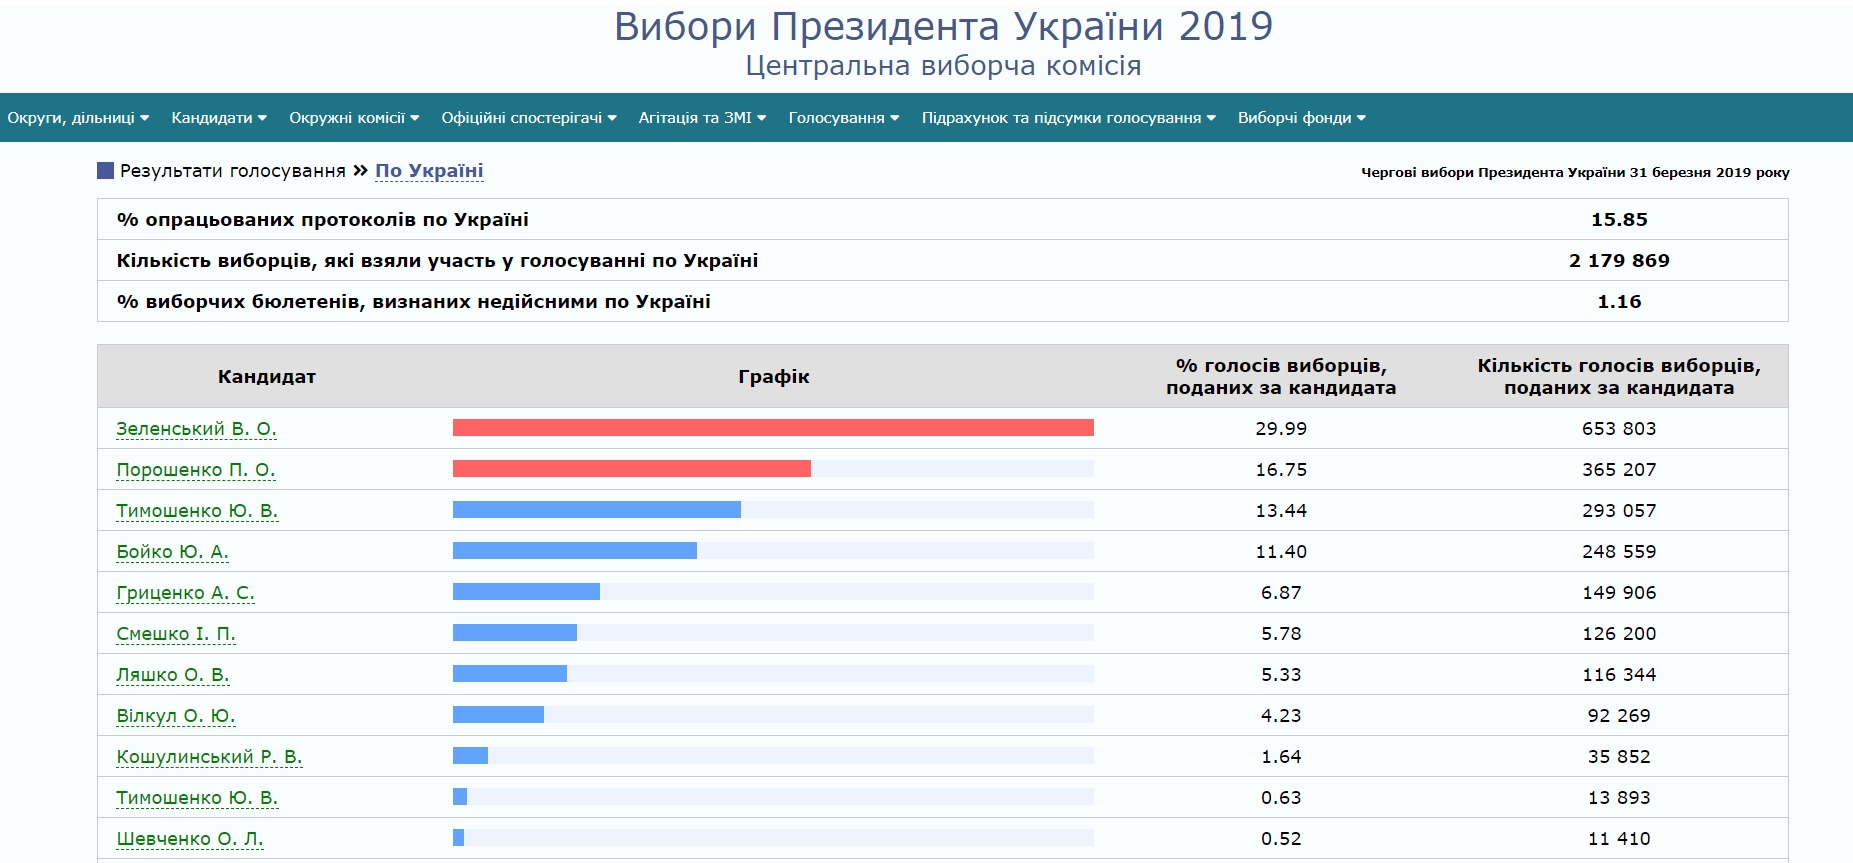Click the Смешко І. П. link

[x=176, y=634]
